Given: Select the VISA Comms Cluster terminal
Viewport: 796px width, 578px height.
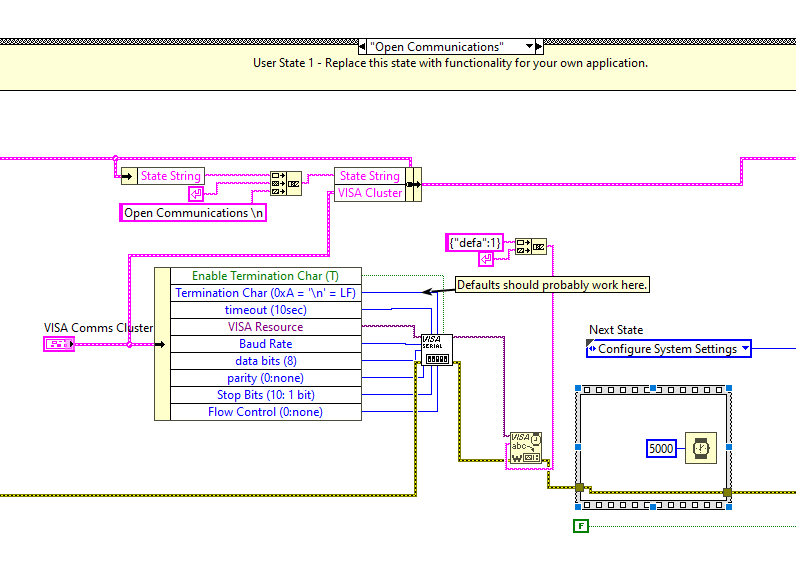Looking at the screenshot, I should point(59,344).
